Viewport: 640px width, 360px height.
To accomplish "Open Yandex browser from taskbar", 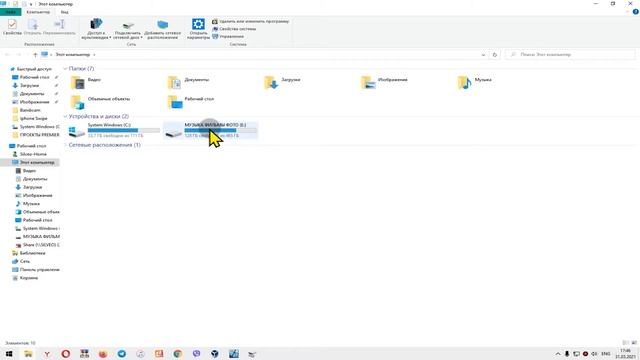I will tap(47, 354).
